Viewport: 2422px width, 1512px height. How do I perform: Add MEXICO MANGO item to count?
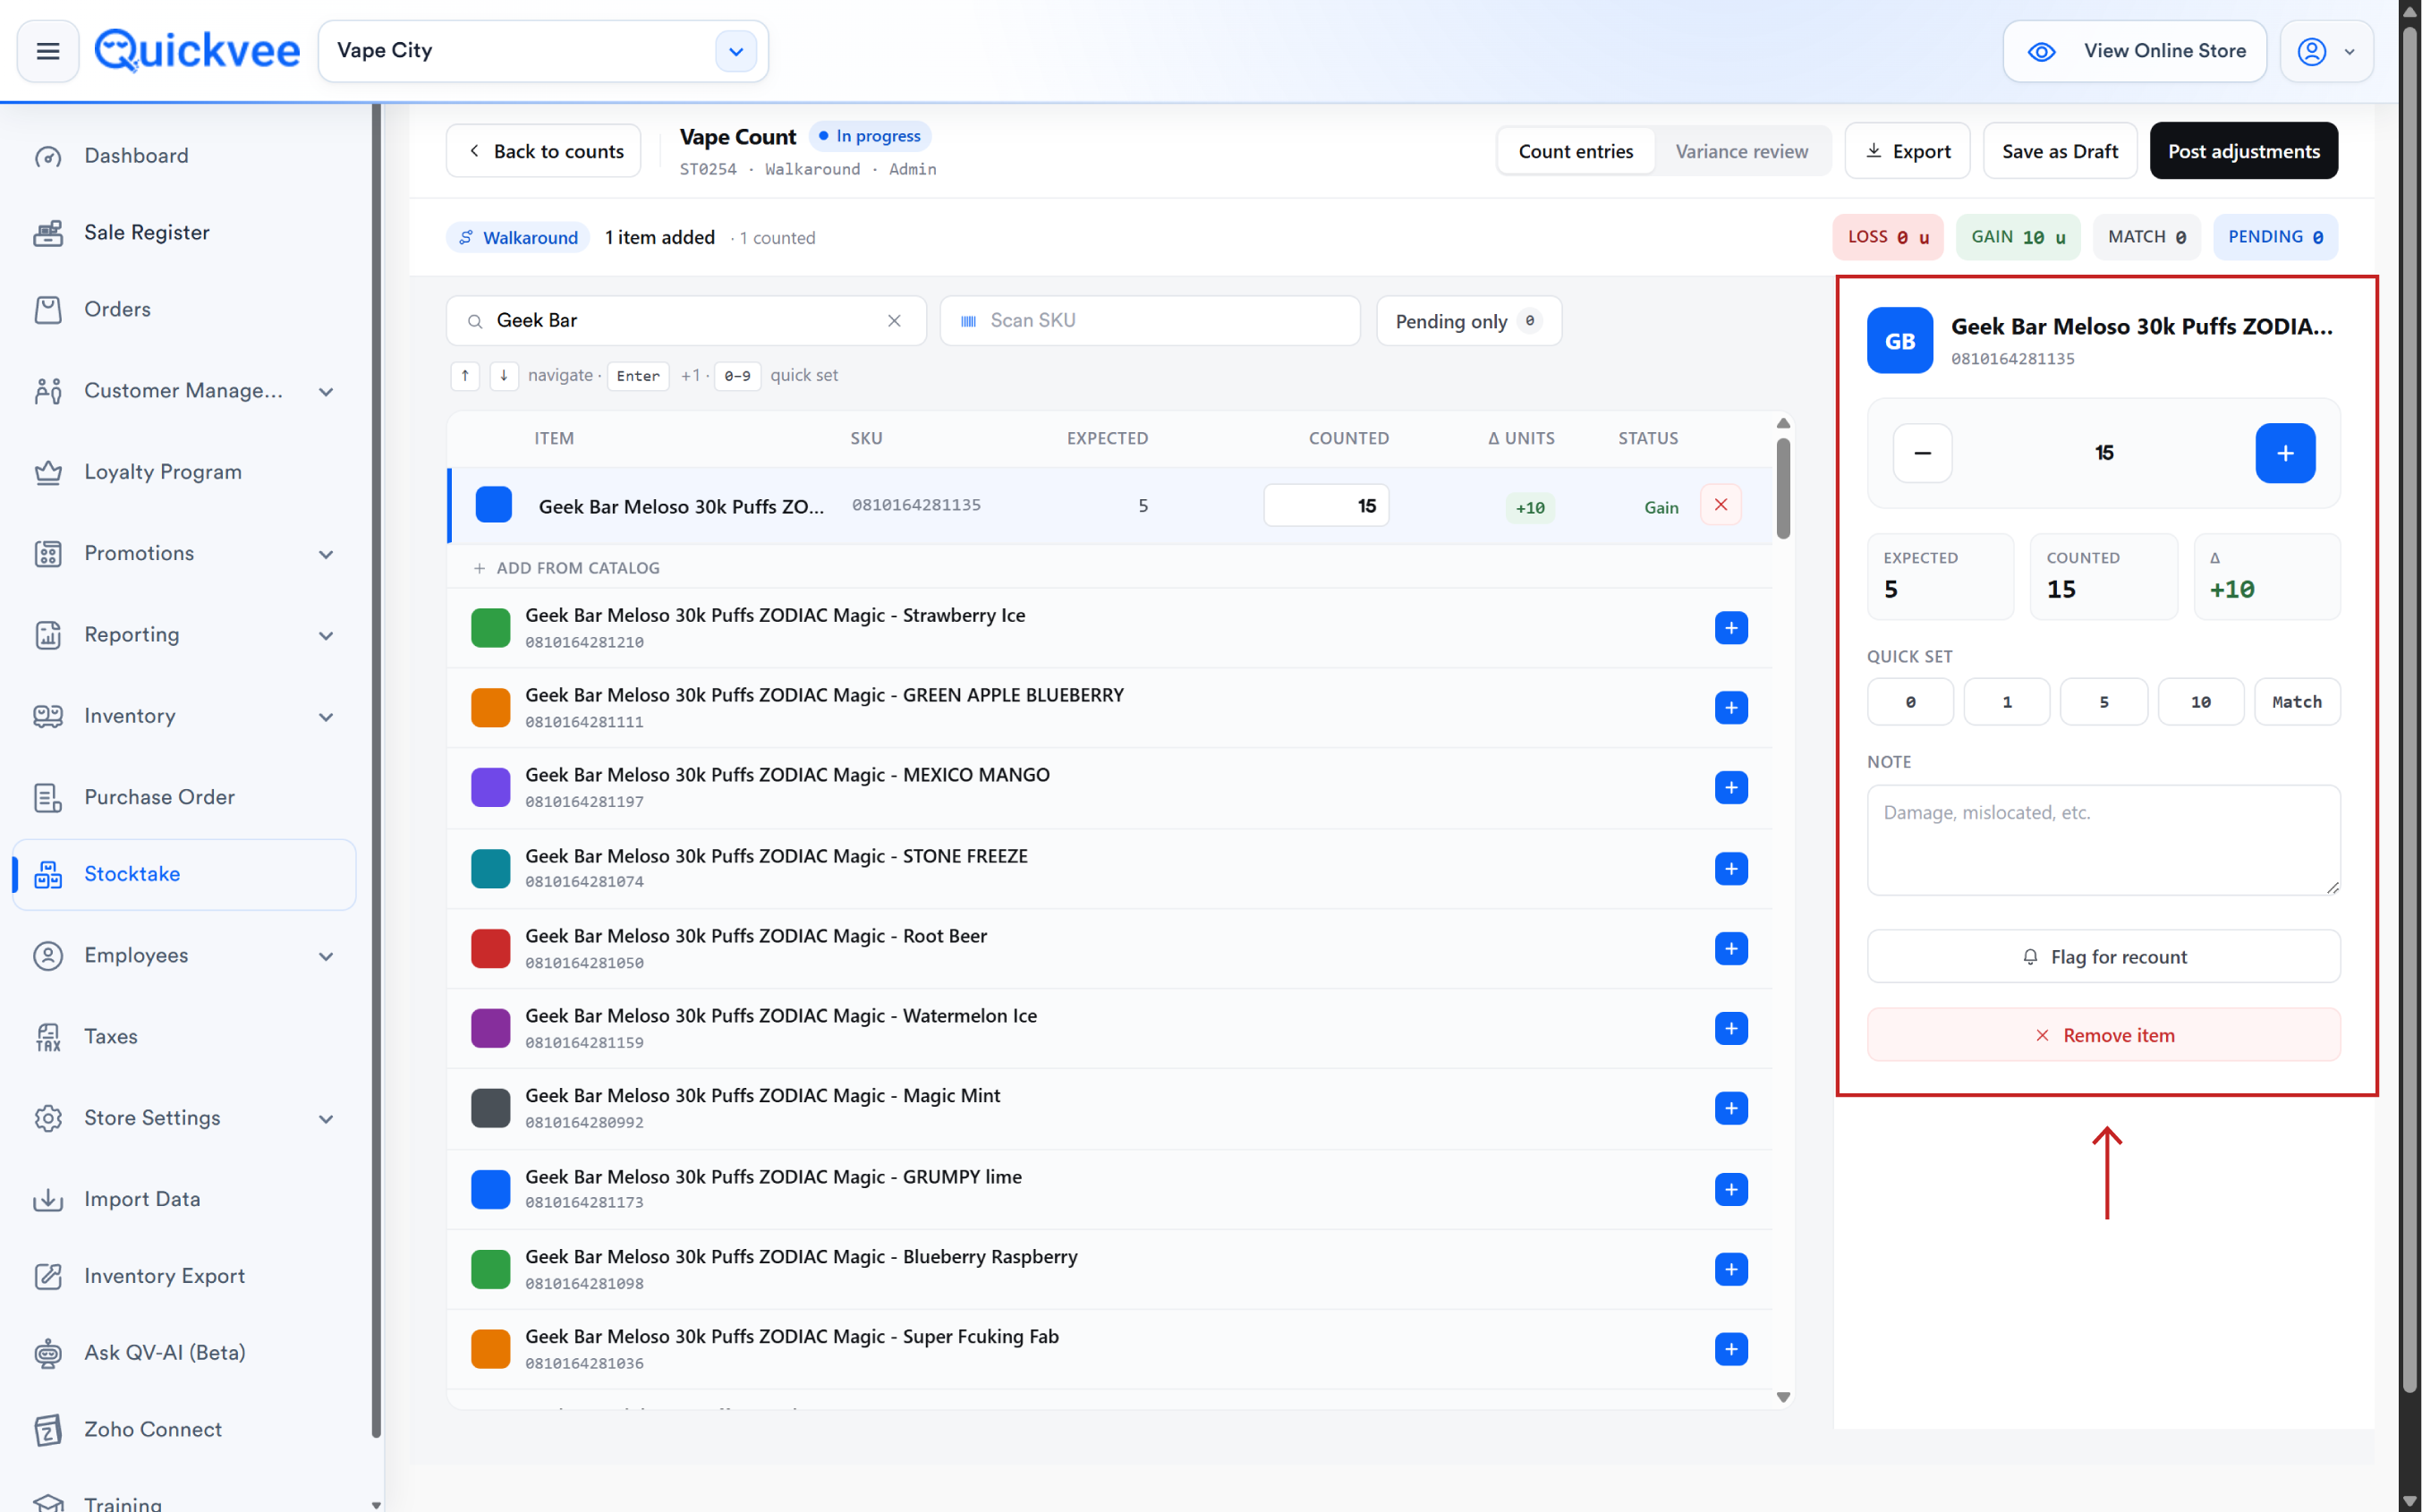click(x=1731, y=788)
